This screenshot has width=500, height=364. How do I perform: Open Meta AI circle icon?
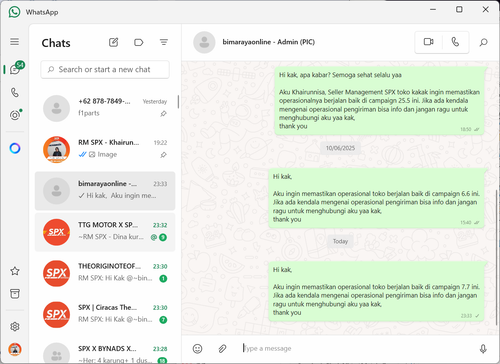point(15,148)
